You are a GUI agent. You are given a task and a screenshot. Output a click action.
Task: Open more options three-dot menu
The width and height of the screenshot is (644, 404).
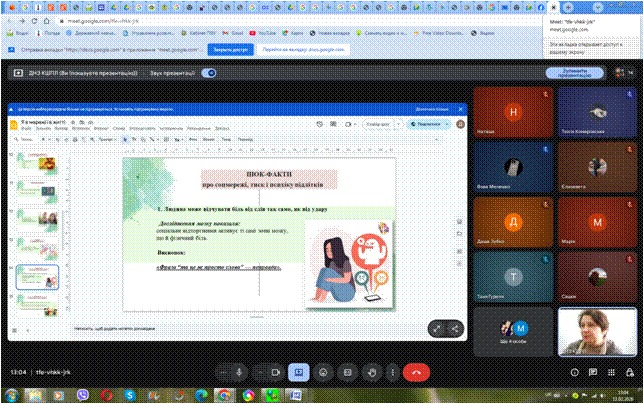(x=394, y=371)
